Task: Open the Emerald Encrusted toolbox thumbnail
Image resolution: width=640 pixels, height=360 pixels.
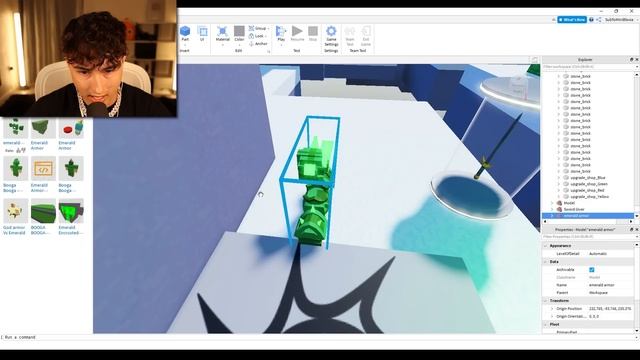Action: 71,211
